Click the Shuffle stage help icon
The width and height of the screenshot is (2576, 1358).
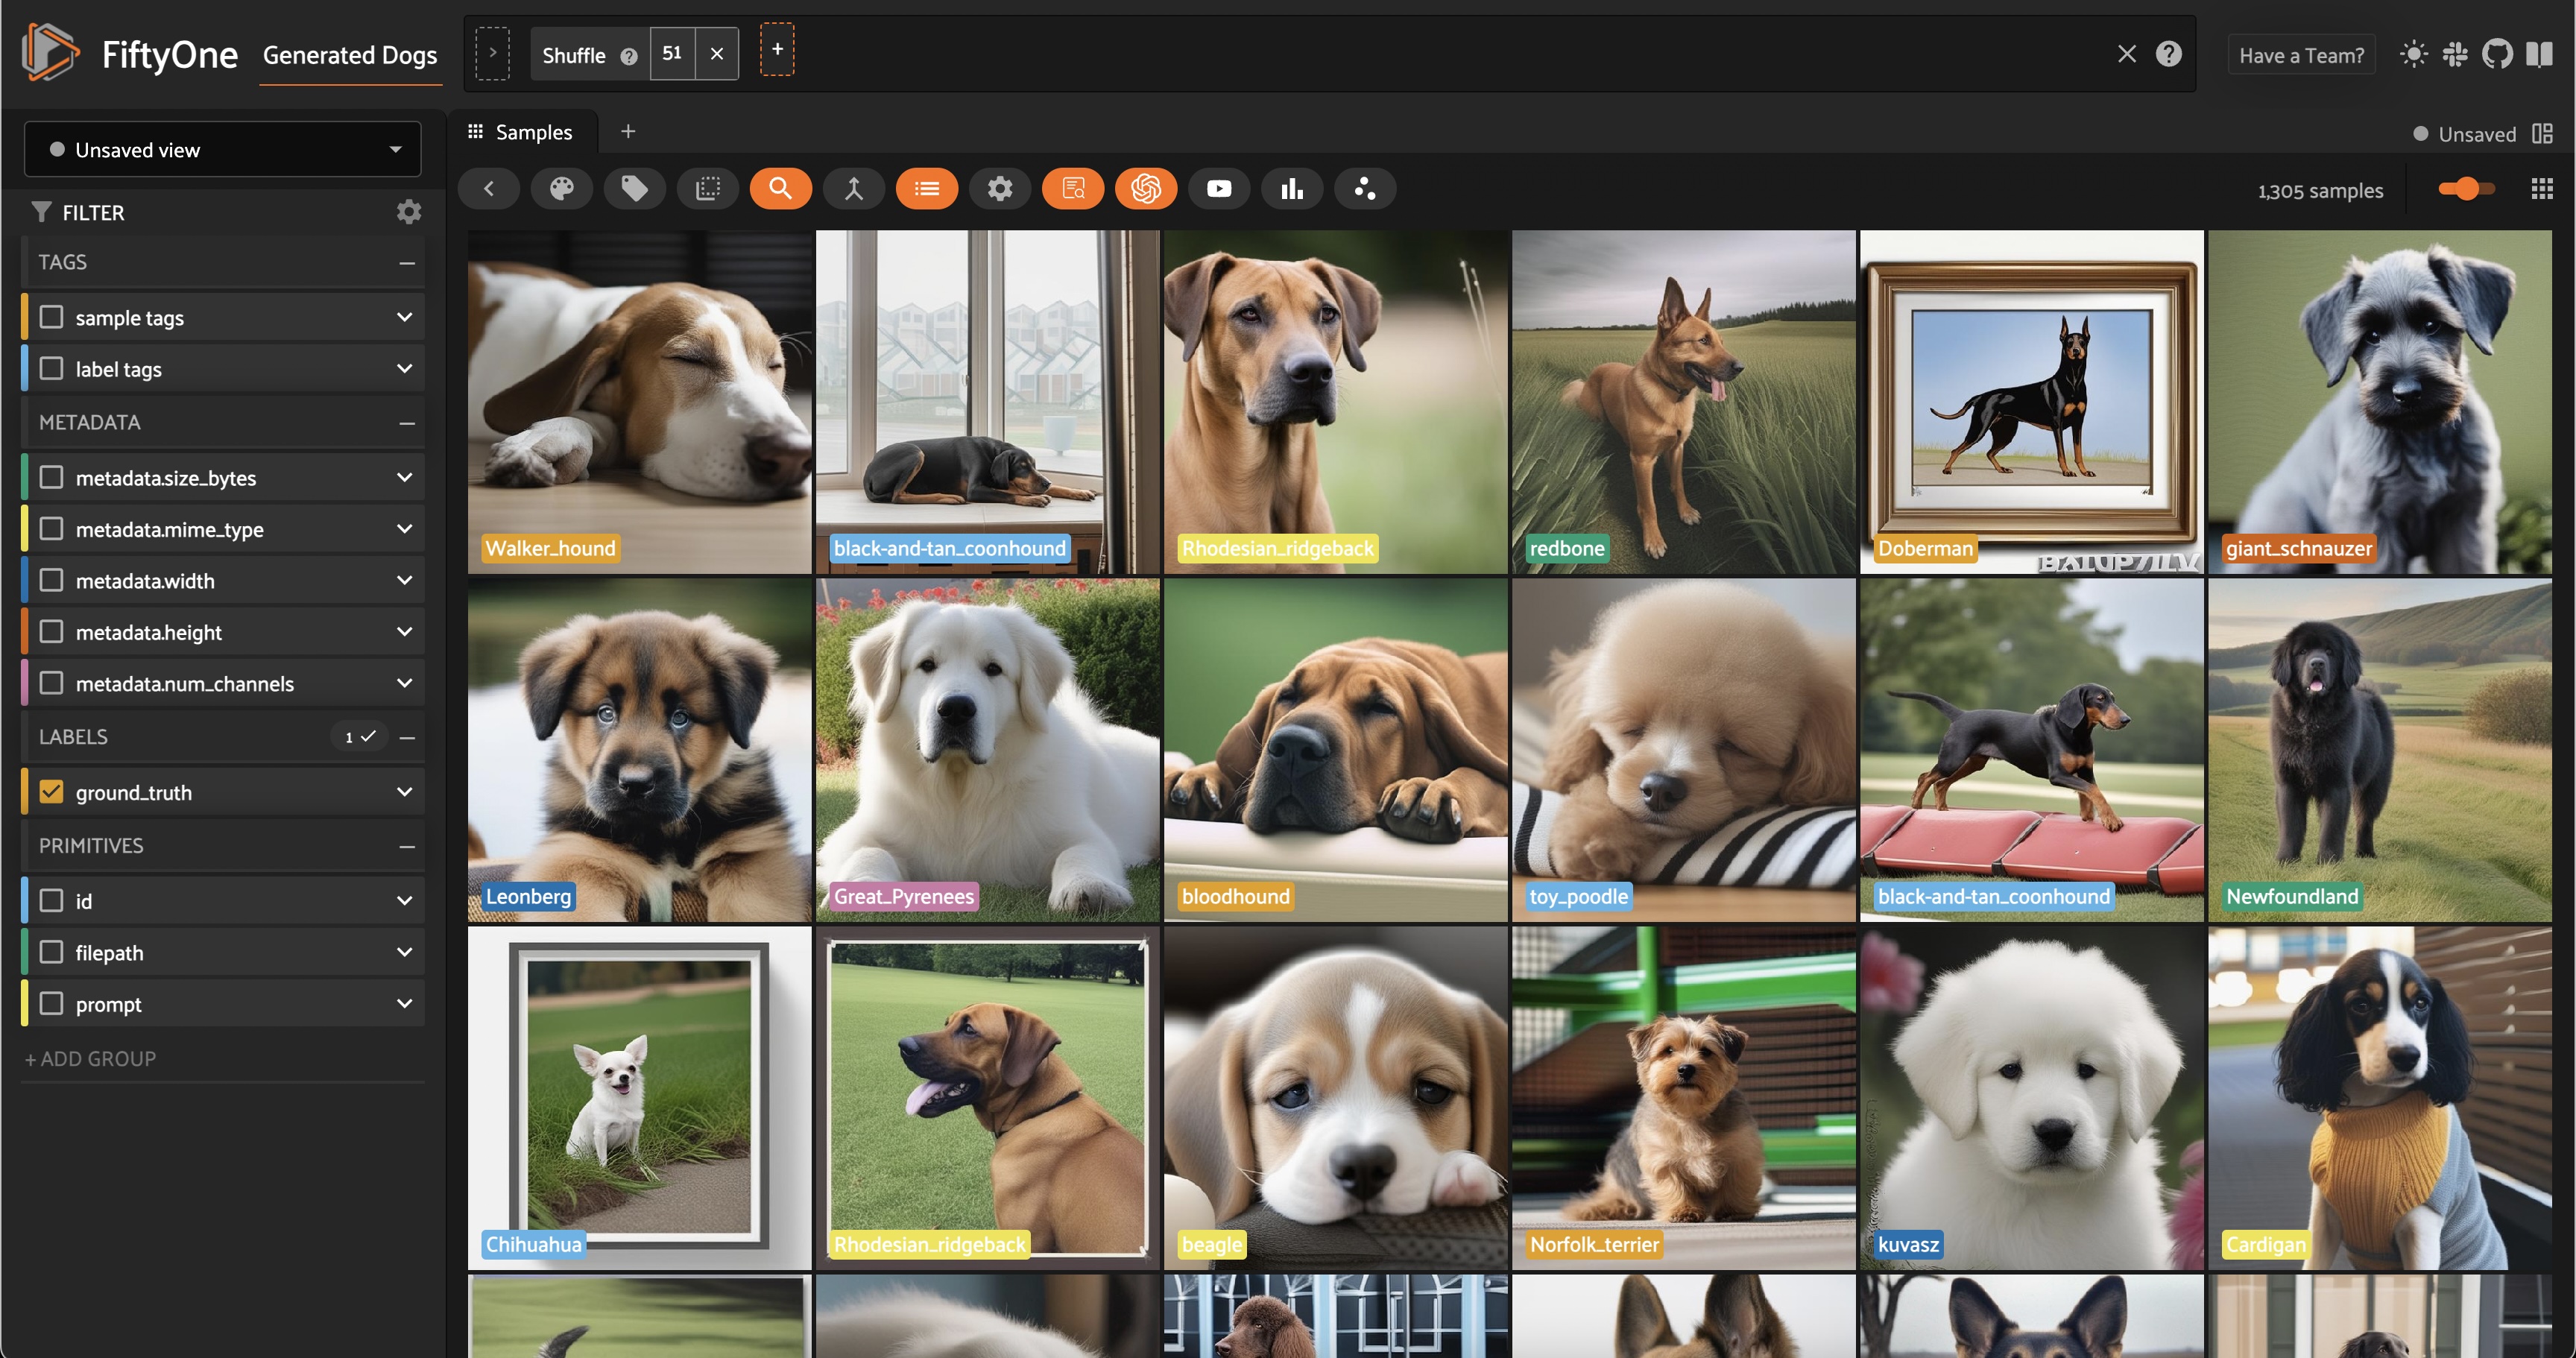pos(628,56)
